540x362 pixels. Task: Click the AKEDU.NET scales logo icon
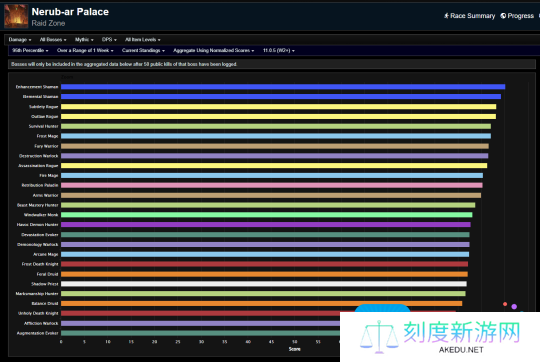[x=379, y=337]
